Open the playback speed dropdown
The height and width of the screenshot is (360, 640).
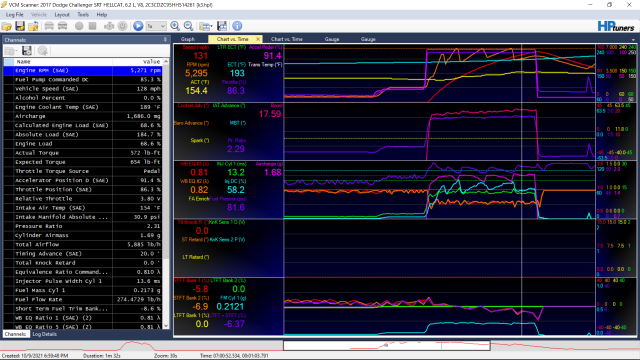coord(156,26)
